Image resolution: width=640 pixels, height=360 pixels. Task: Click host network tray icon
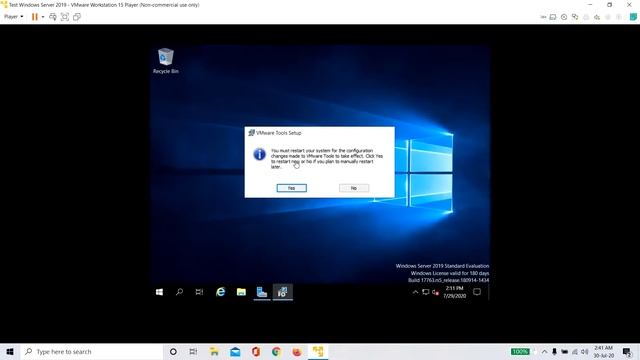[575, 351]
